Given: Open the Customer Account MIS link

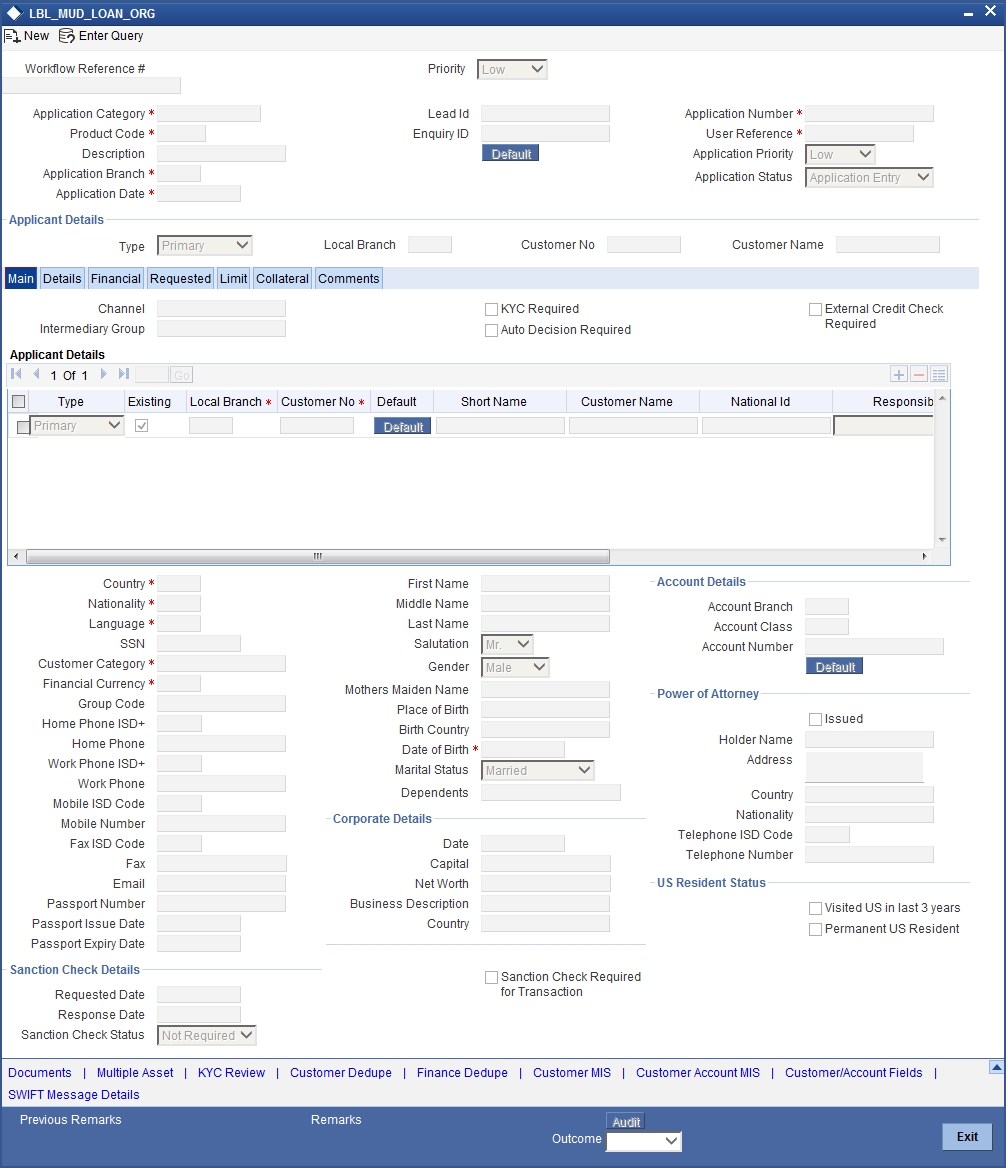Looking at the screenshot, I should point(698,1073).
